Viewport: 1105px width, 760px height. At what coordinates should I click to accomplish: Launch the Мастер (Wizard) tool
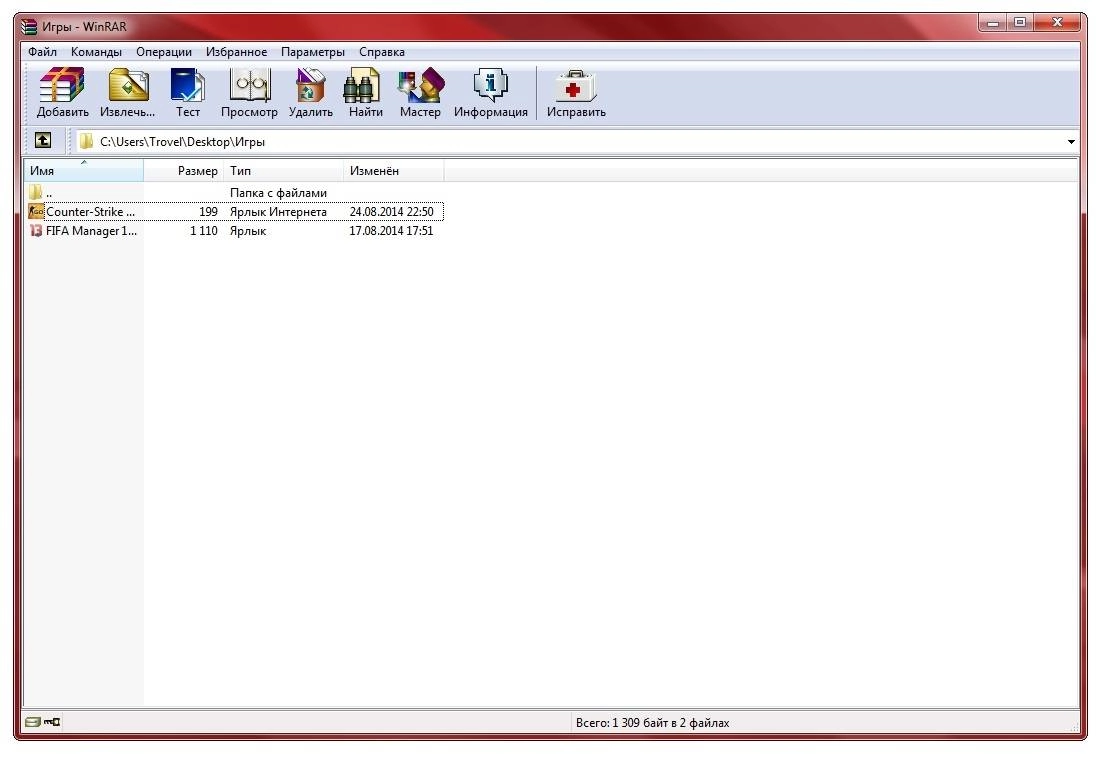[x=420, y=92]
